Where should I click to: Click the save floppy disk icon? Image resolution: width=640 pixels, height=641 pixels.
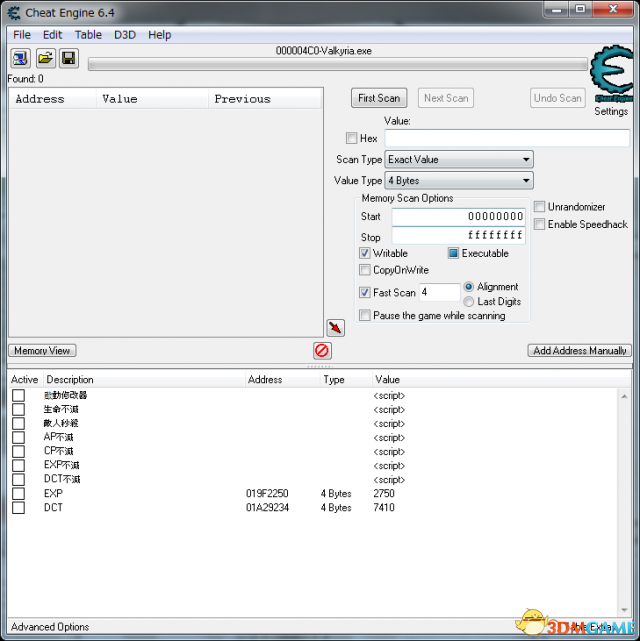[68, 58]
